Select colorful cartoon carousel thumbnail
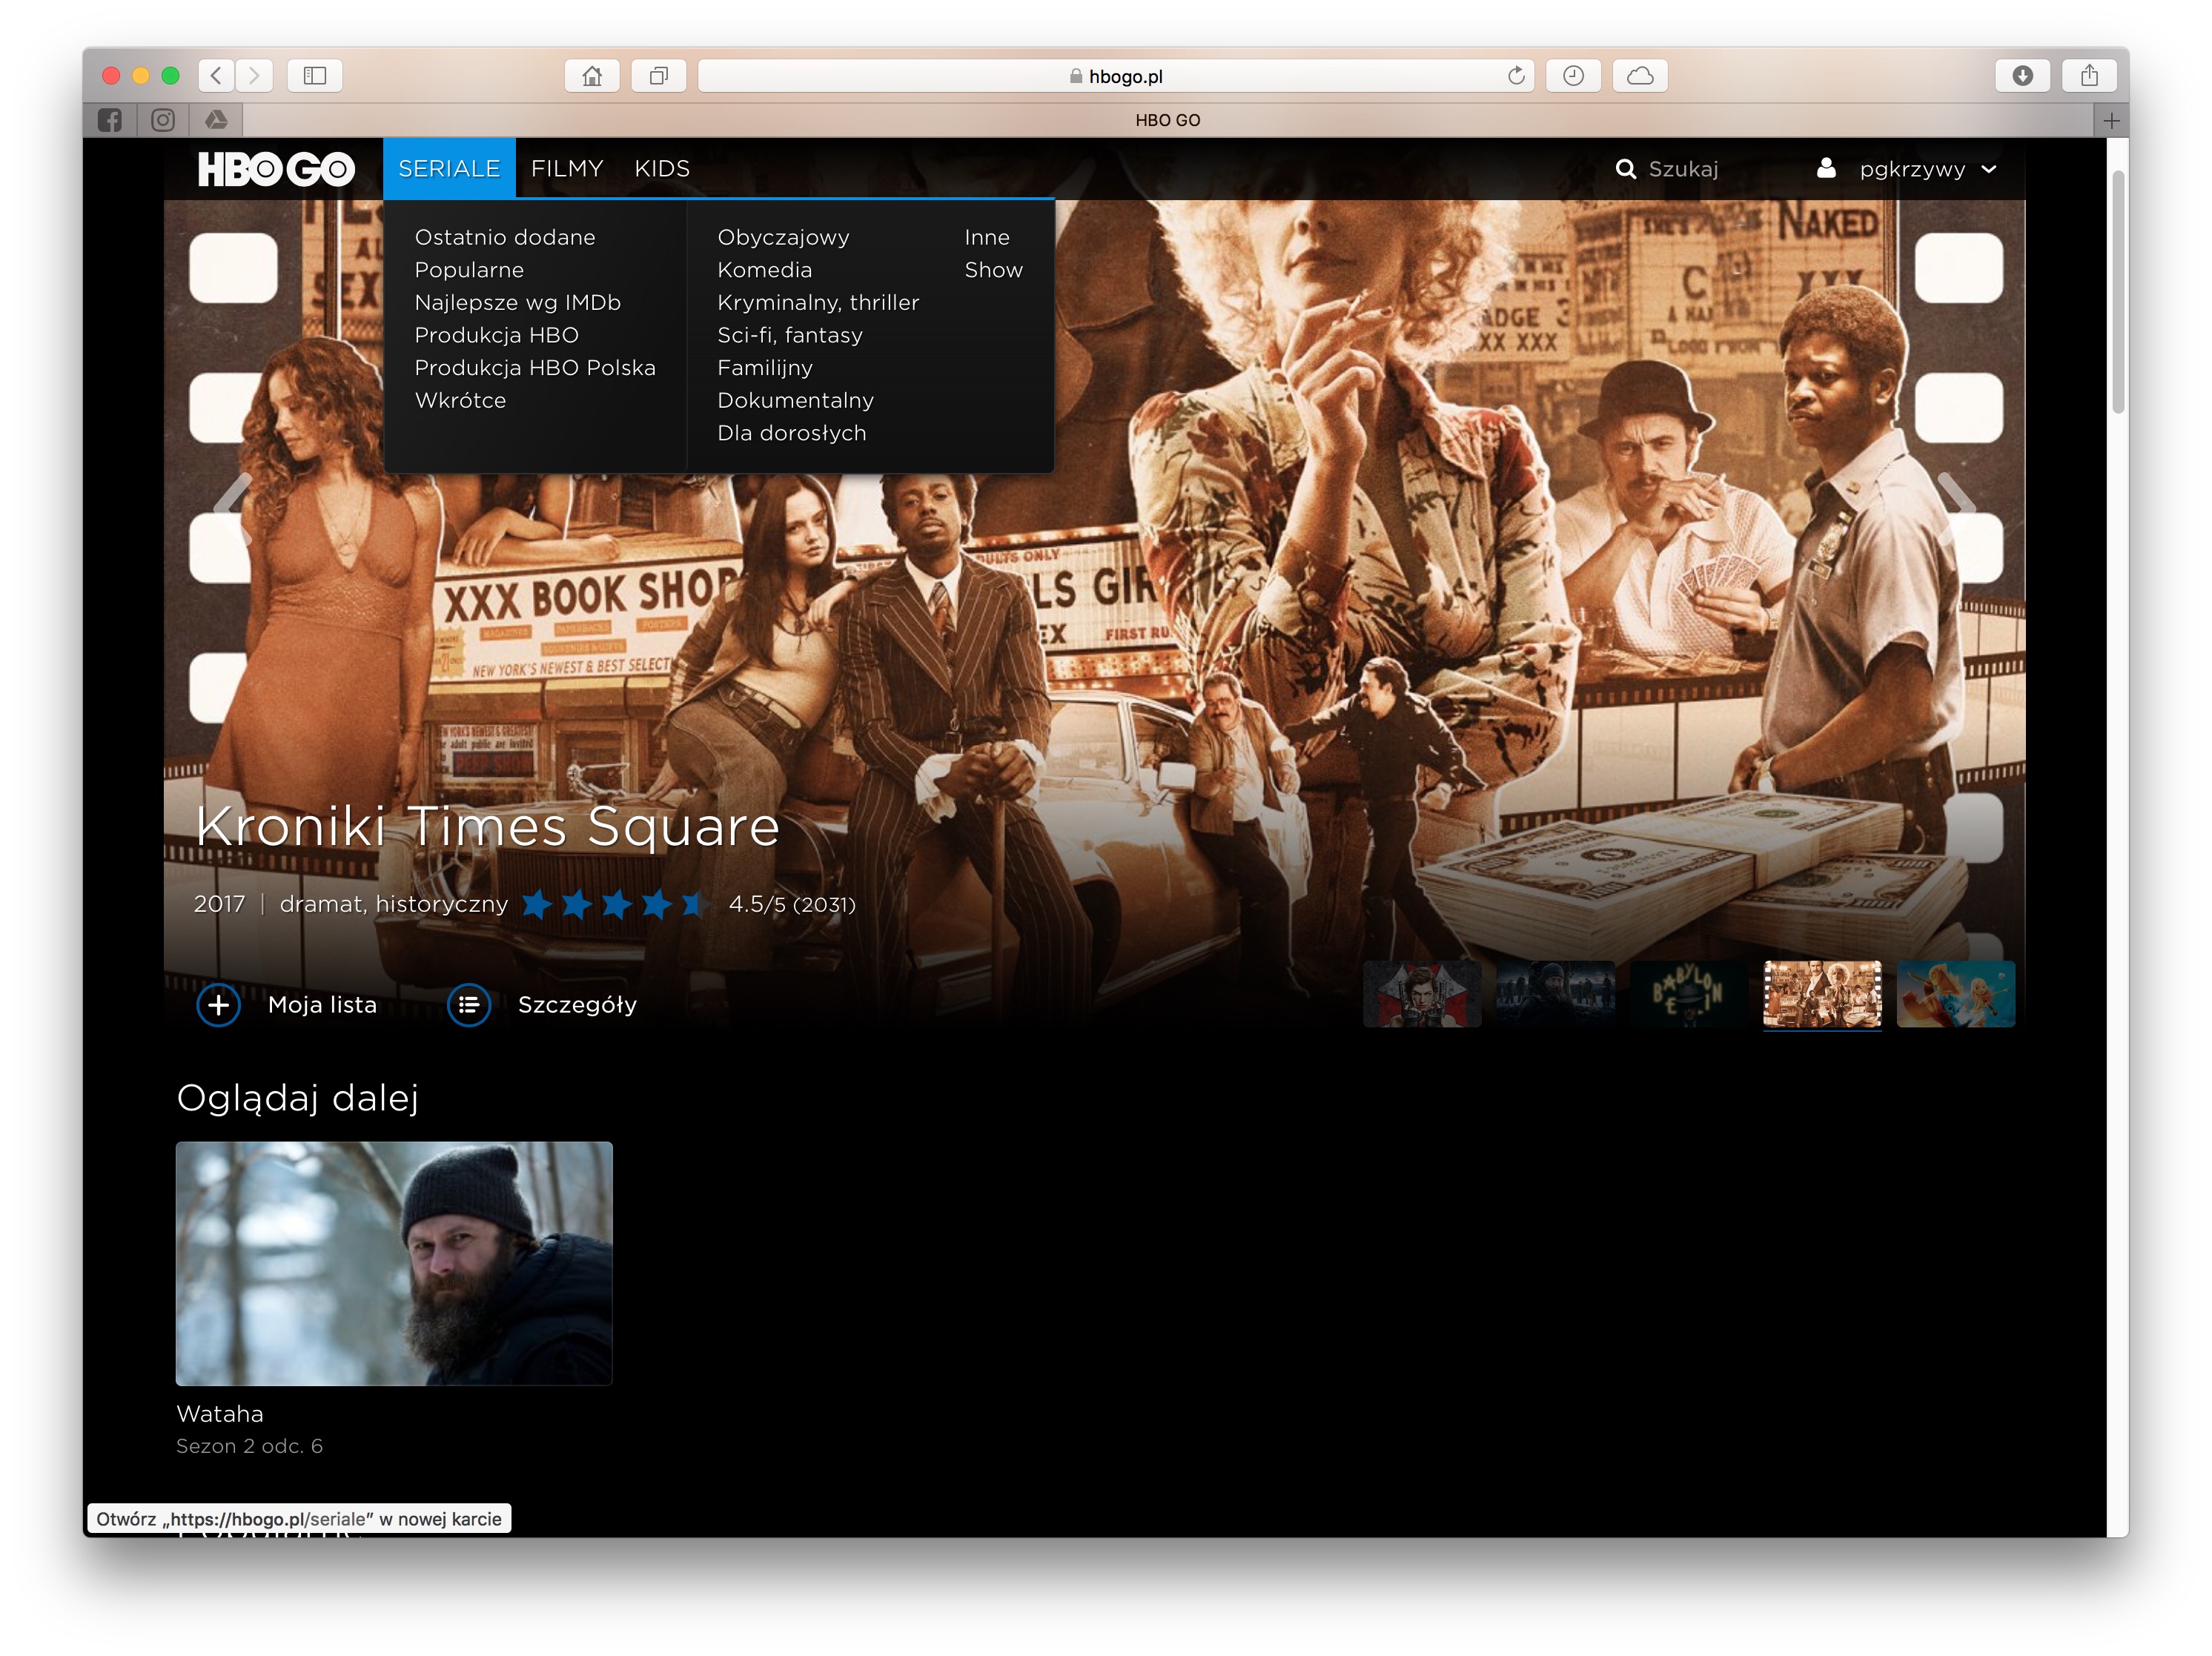This screenshot has height=1656, width=2212. pos(1956,994)
